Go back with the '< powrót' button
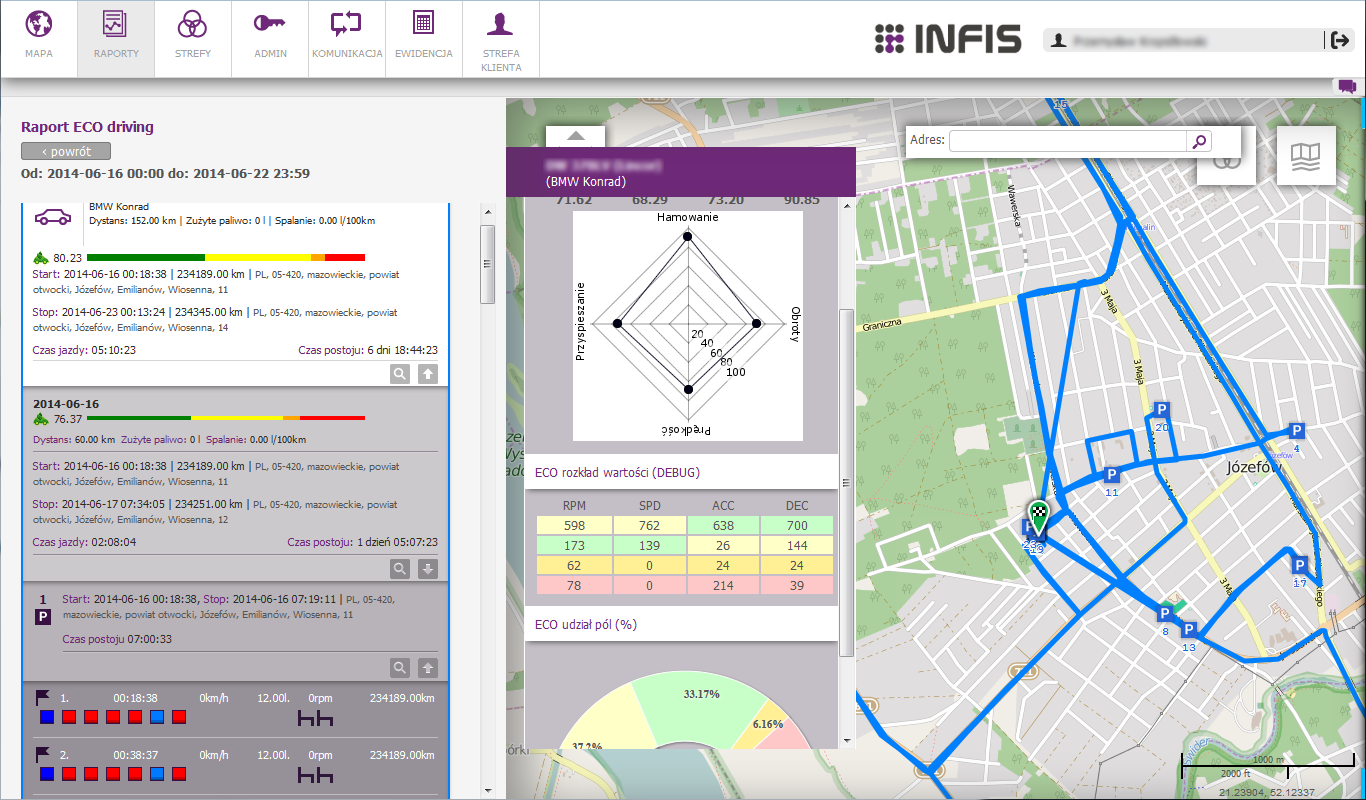1366x800 pixels. tap(66, 151)
